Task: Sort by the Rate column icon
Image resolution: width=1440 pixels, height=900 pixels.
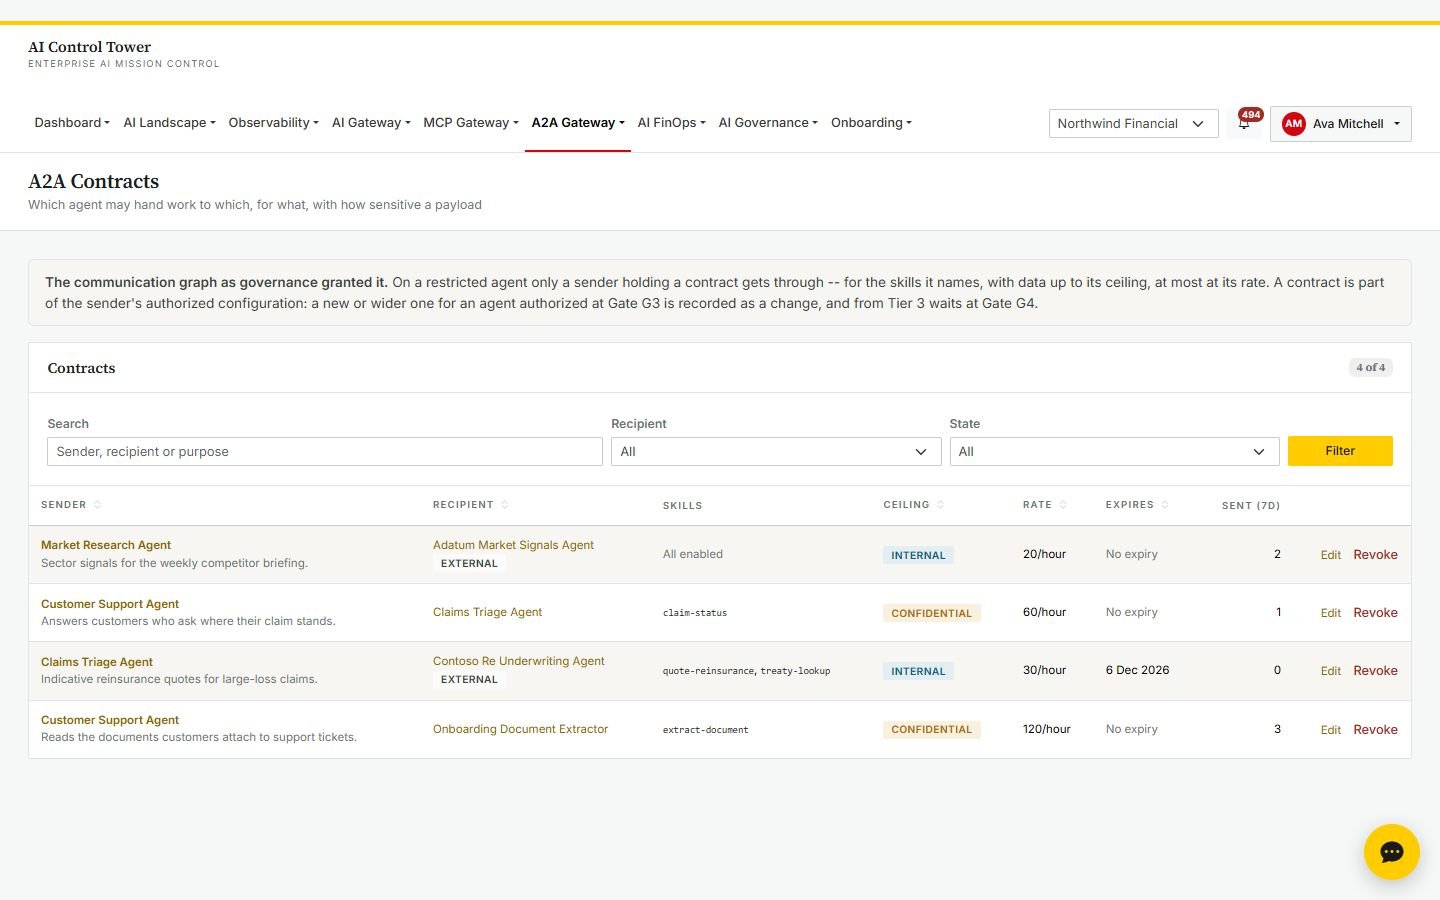Action: coord(1063,505)
